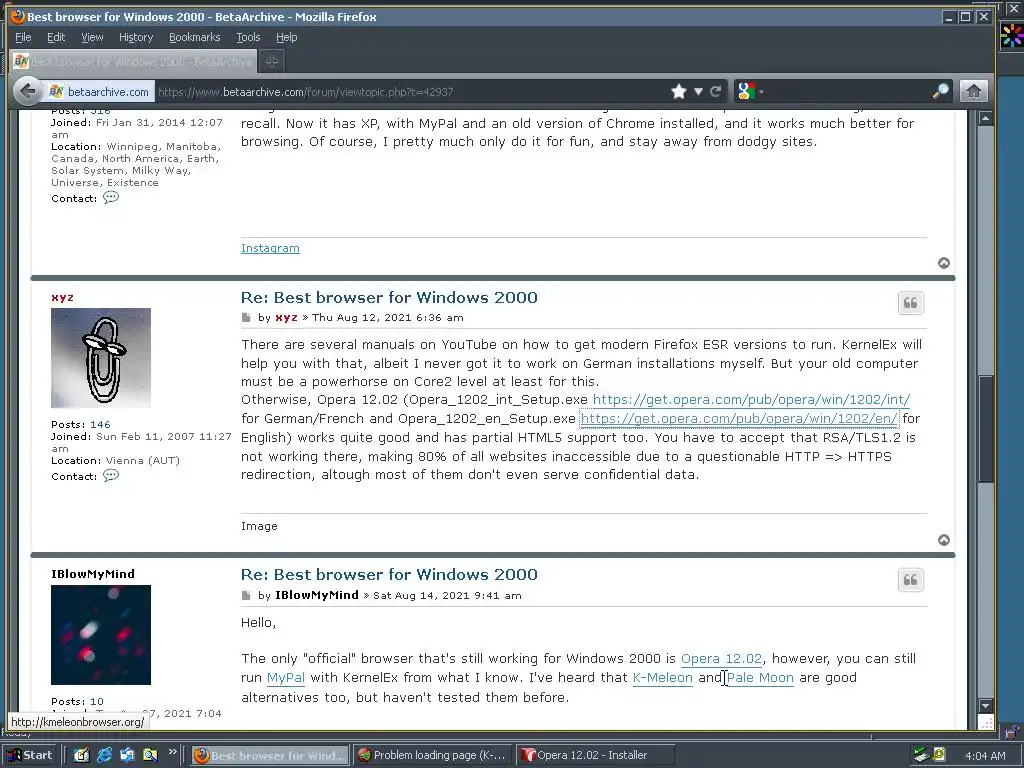The height and width of the screenshot is (768, 1024).
Task: View xyz's post count 146
Action: [100, 424]
